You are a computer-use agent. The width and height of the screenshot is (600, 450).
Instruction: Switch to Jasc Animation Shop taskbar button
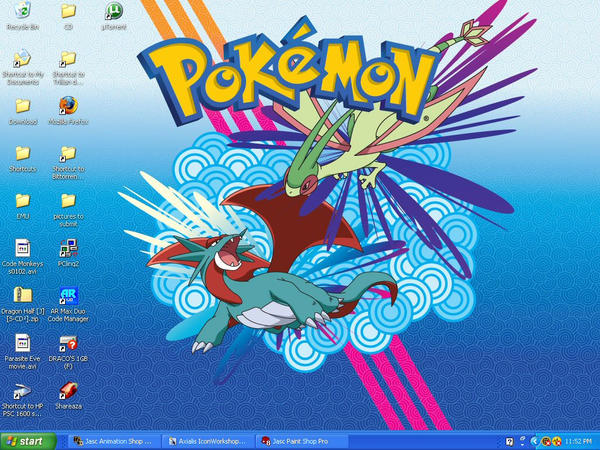pos(114,441)
